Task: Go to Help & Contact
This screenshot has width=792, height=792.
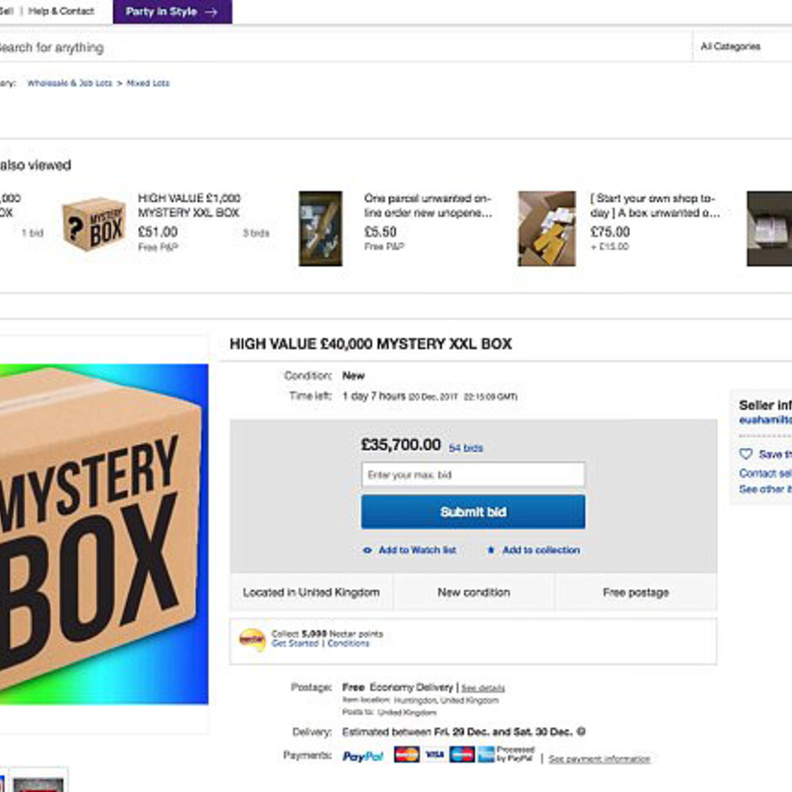Action: coord(61,12)
